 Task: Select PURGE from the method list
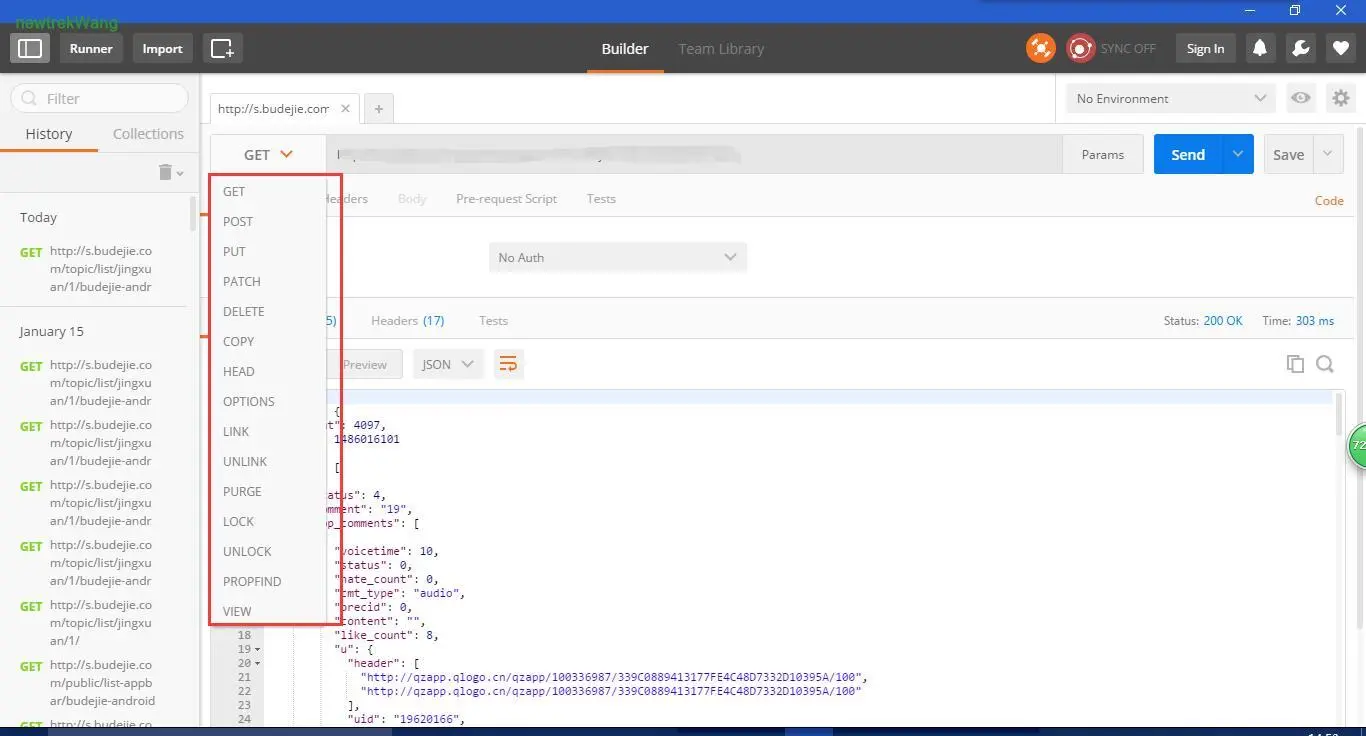pyautogui.click(x=268, y=491)
